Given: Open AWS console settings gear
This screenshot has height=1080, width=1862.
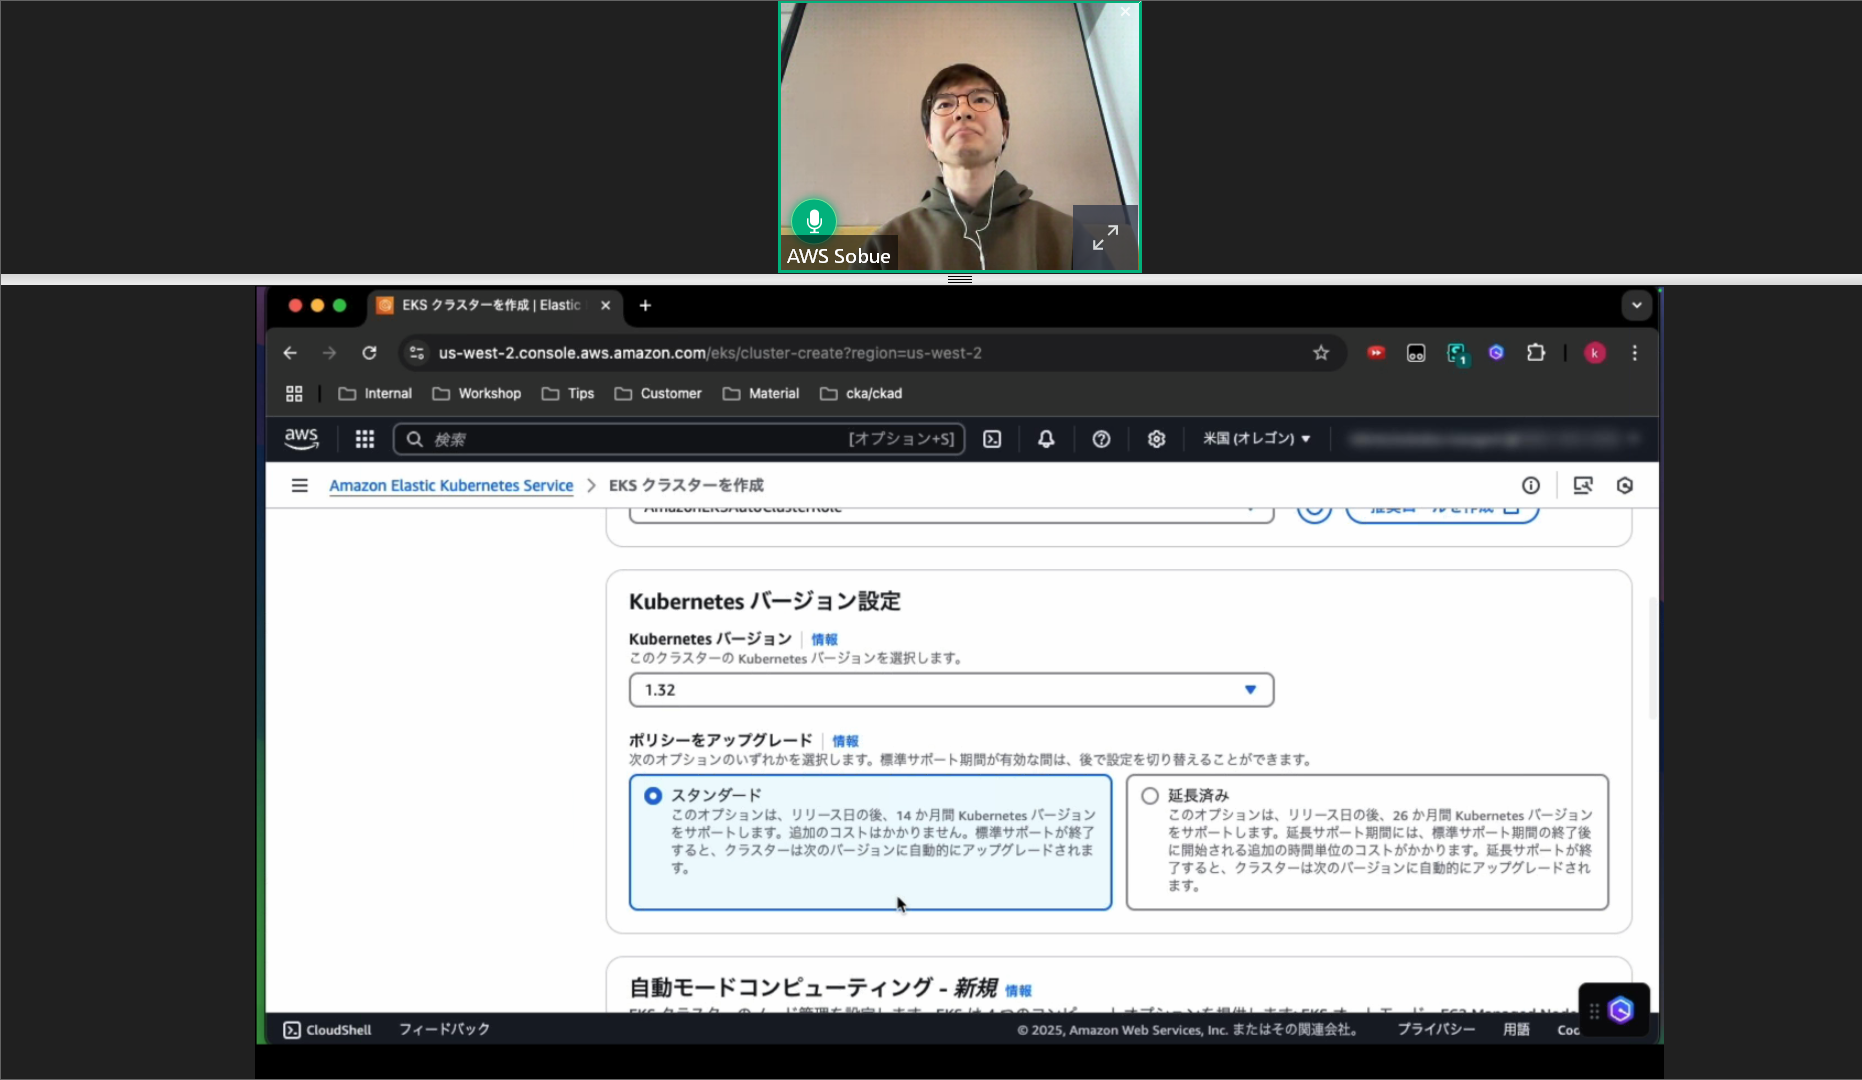Looking at the screenshot, I should click(1156, 439).
